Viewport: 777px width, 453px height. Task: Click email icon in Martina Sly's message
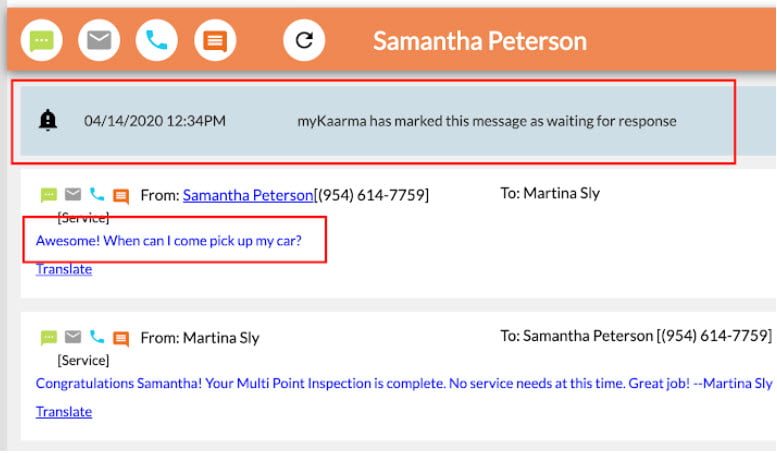(x=73, y=337)
